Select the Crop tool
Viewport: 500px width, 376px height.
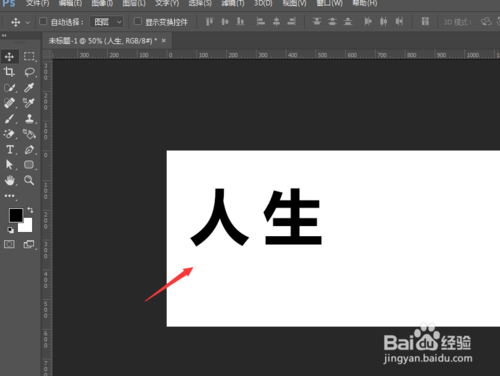pos(9,72)
